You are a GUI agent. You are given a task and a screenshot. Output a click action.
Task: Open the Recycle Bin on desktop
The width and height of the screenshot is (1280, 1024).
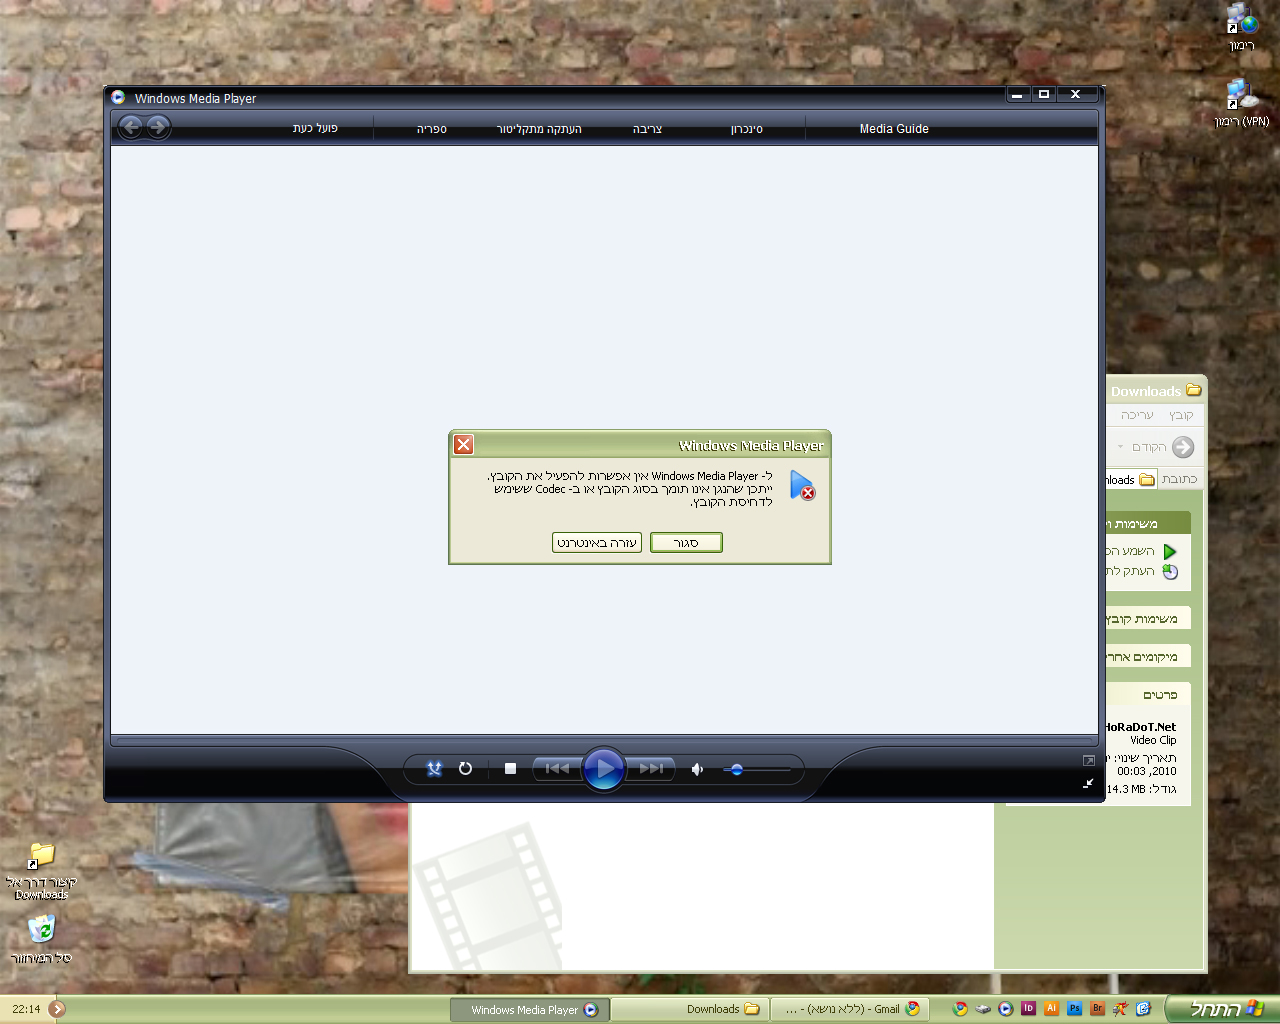pyautogui.click(x=41, y=938)
